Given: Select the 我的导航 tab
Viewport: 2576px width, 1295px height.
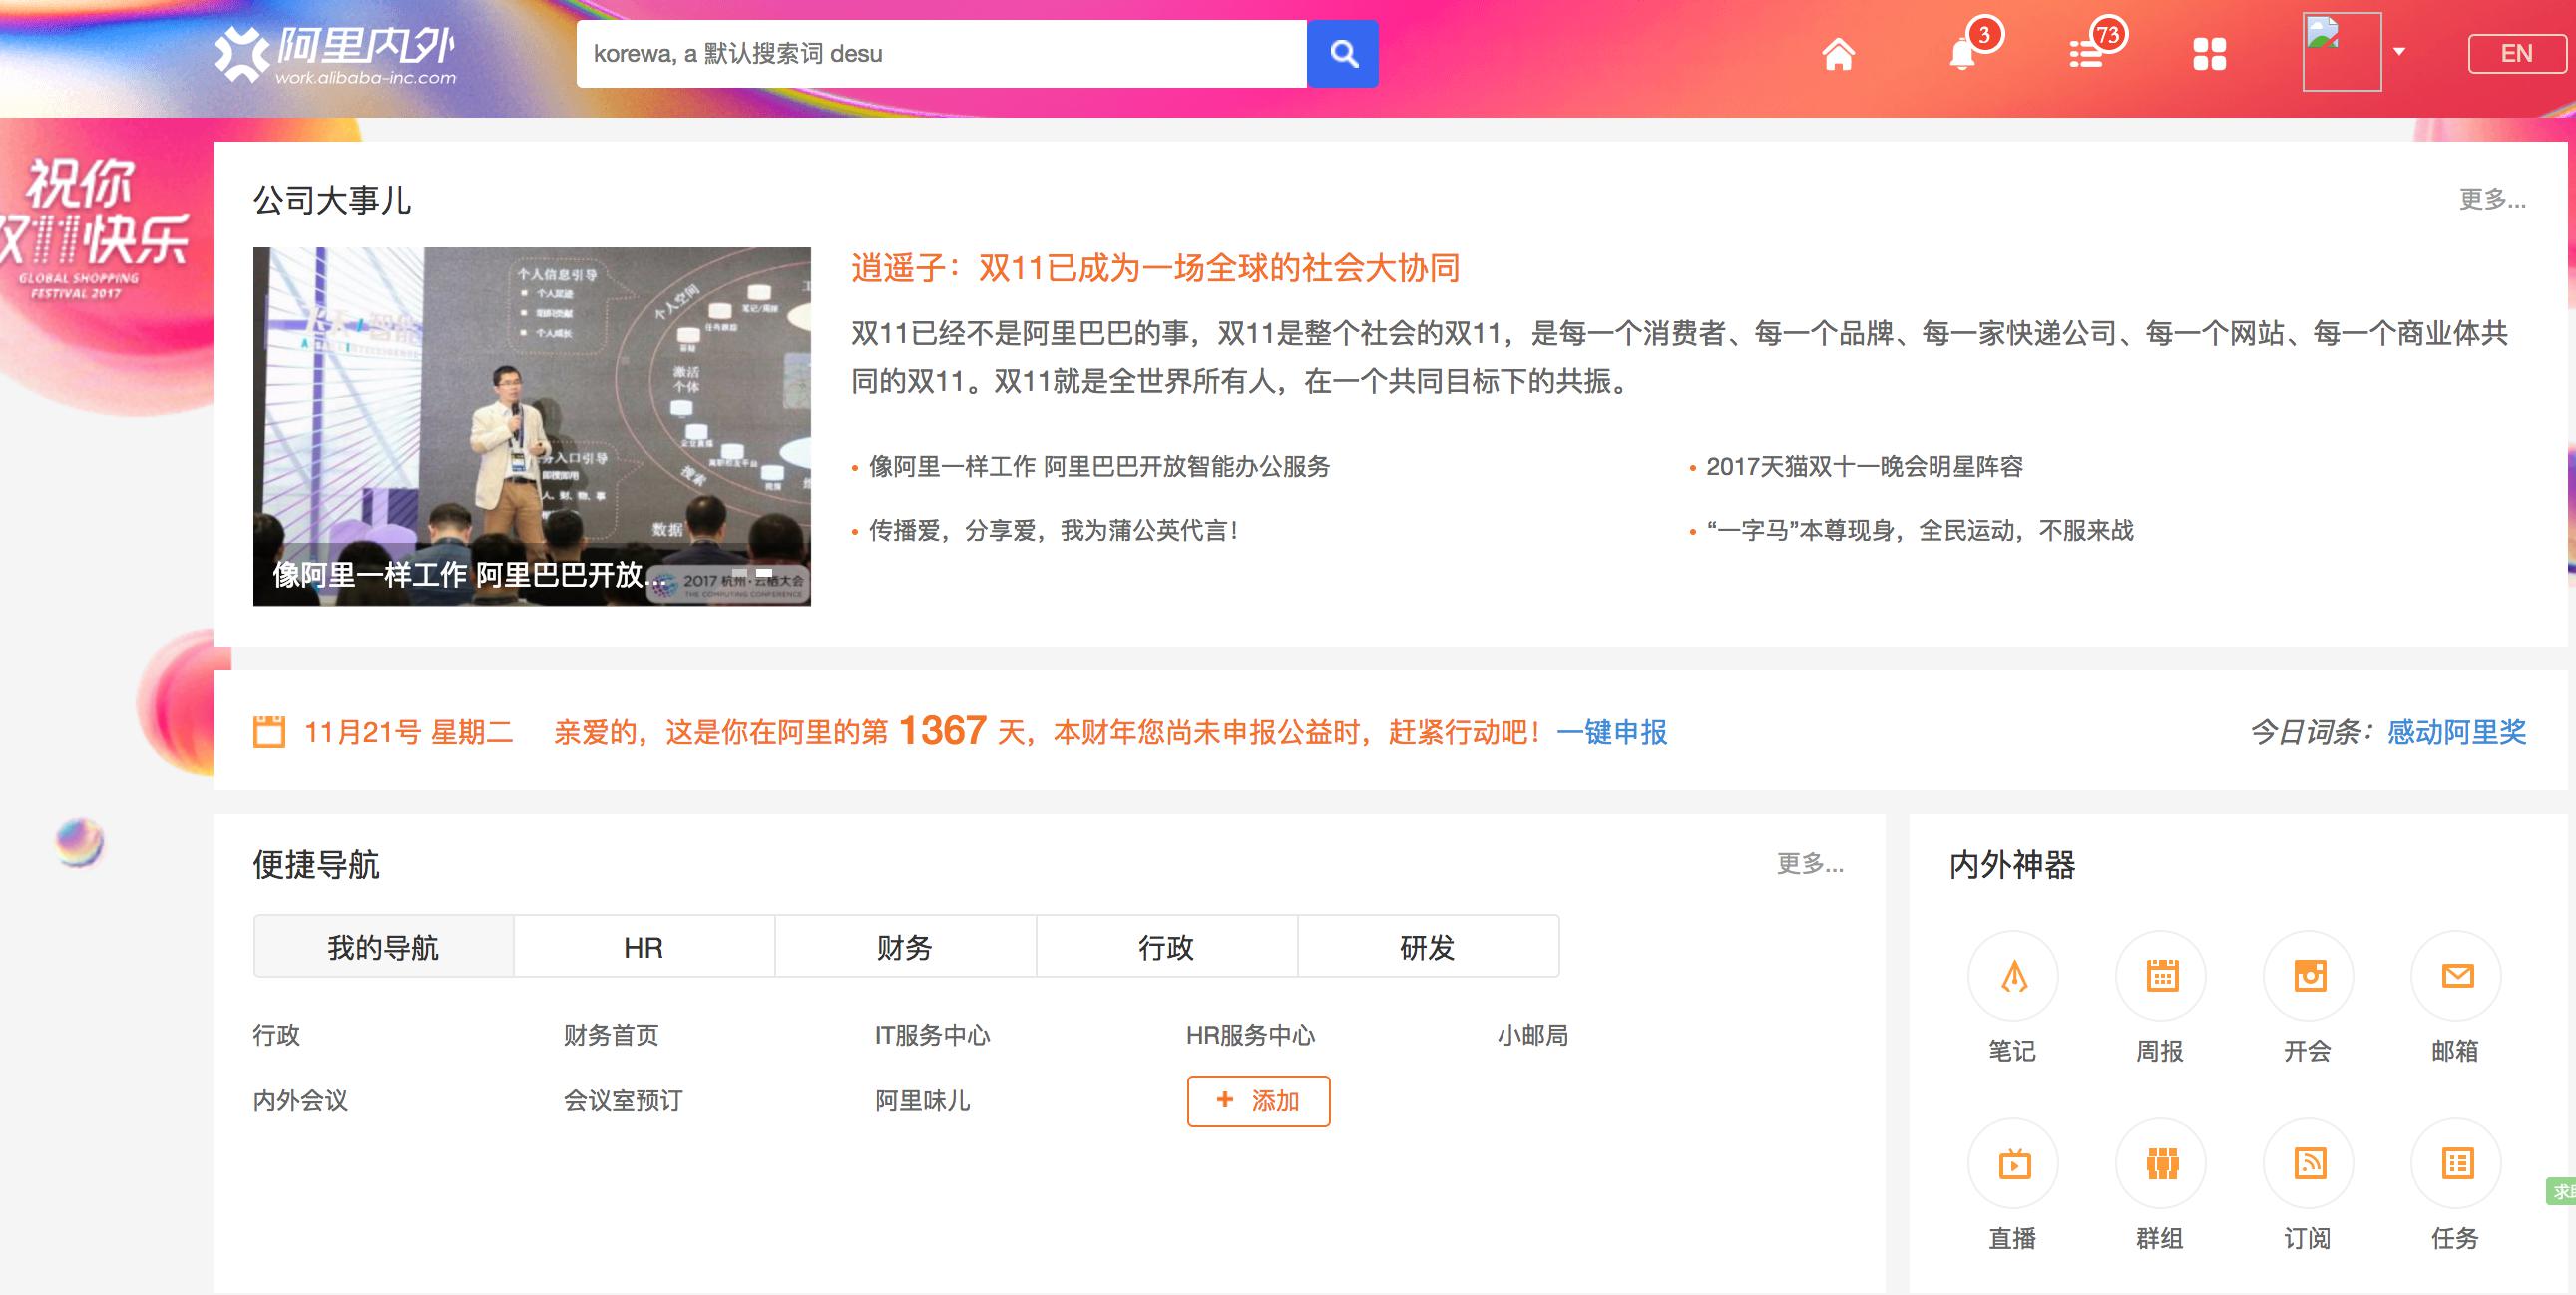Looking at the screenshot, I should (x=383, y=947).
